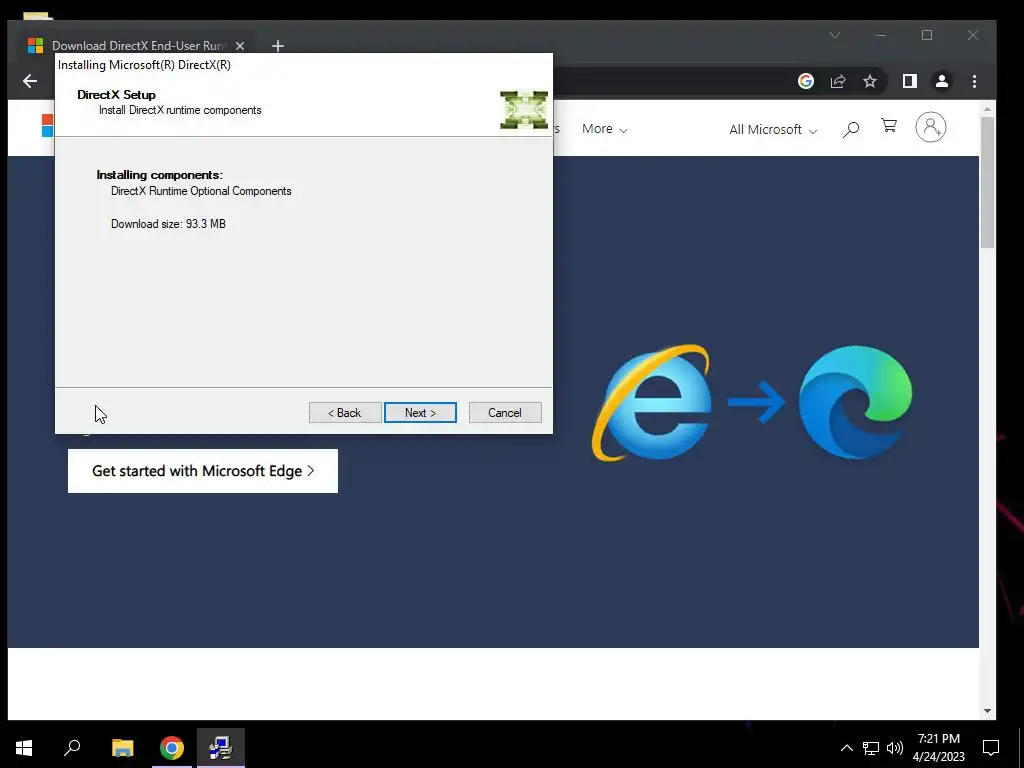This screenshot has height=768, width=1024.
Task: Click the Chrome tab search chevron
Action: (835, 35)
